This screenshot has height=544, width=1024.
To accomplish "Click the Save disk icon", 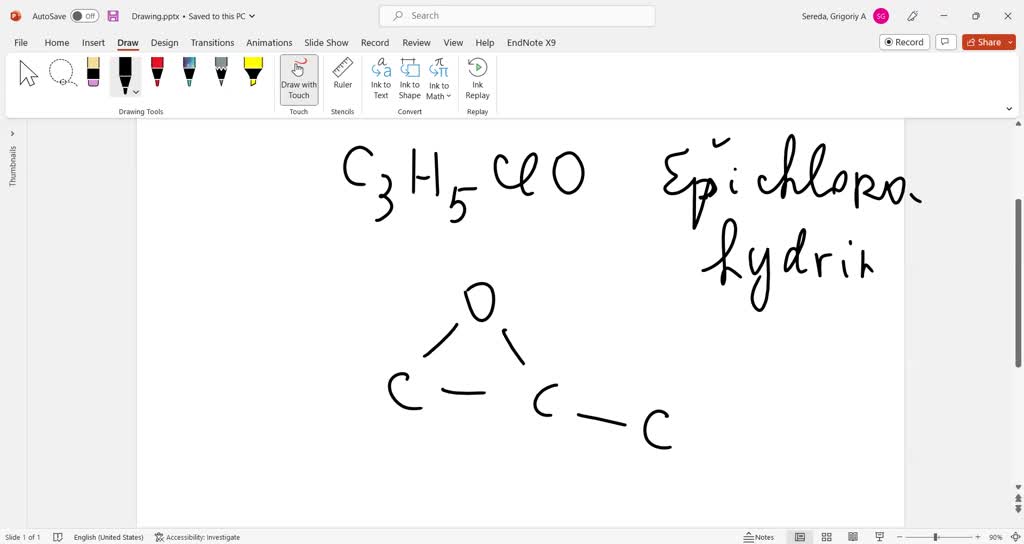I will pyautogui.click(x=113, y=16).
